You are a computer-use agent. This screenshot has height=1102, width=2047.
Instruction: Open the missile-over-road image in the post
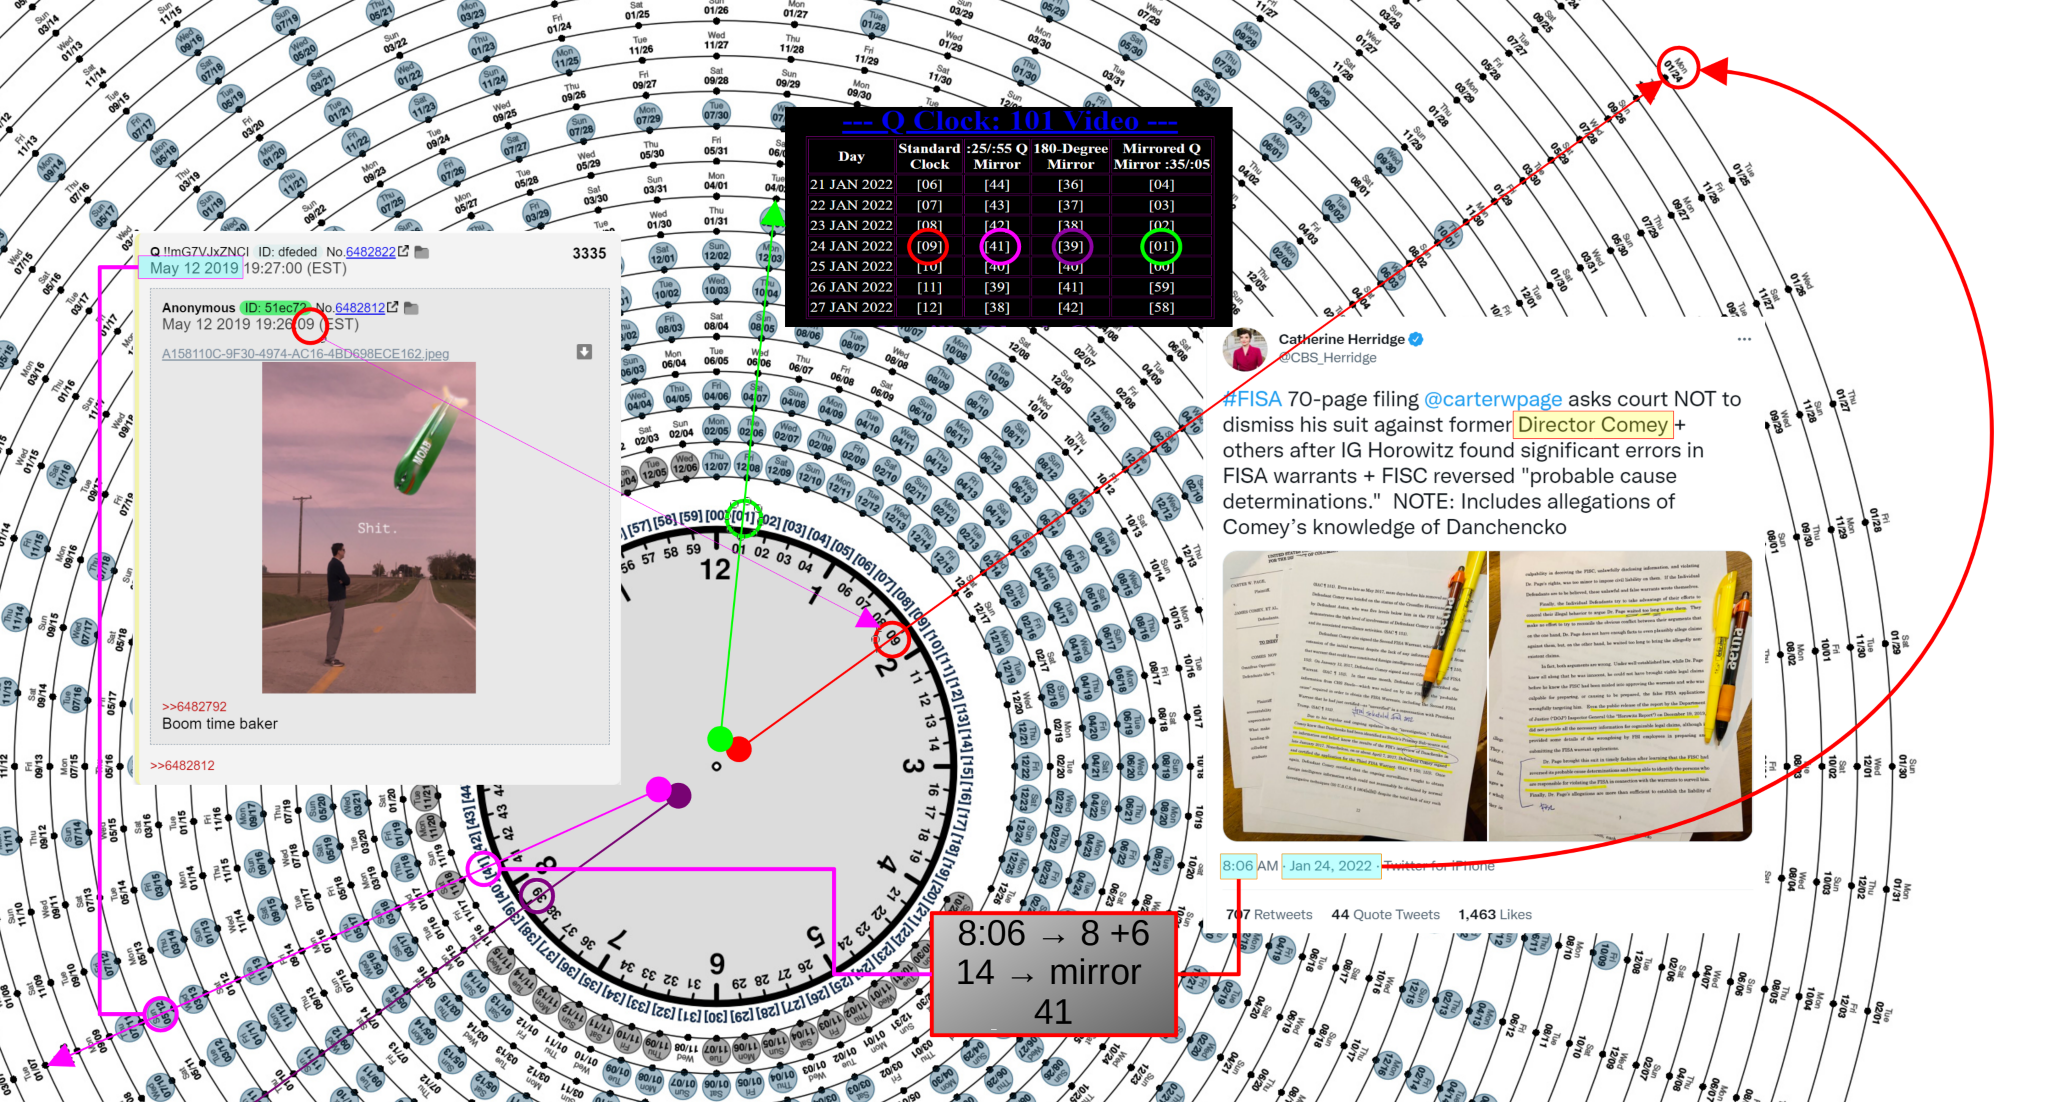point(369,527)
